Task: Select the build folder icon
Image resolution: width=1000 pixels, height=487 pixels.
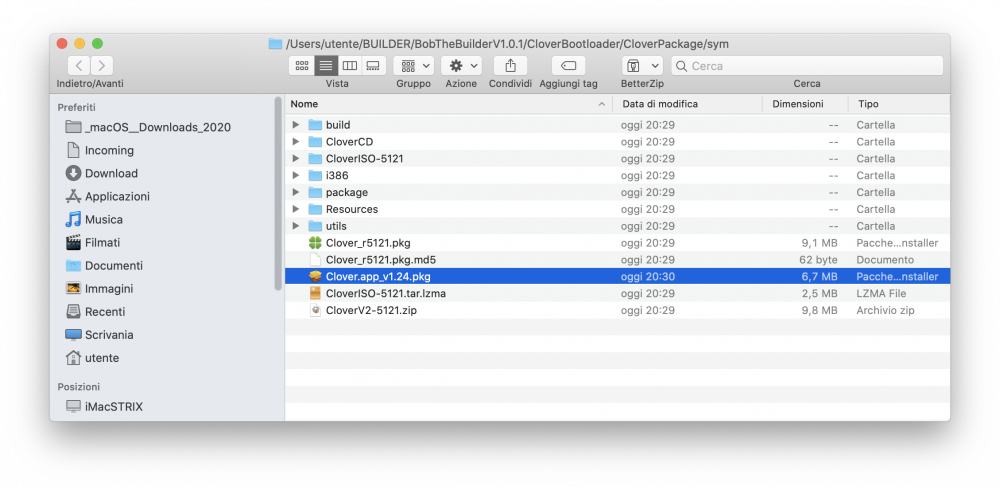Action: pyautogui.click(x=315, y=125)
